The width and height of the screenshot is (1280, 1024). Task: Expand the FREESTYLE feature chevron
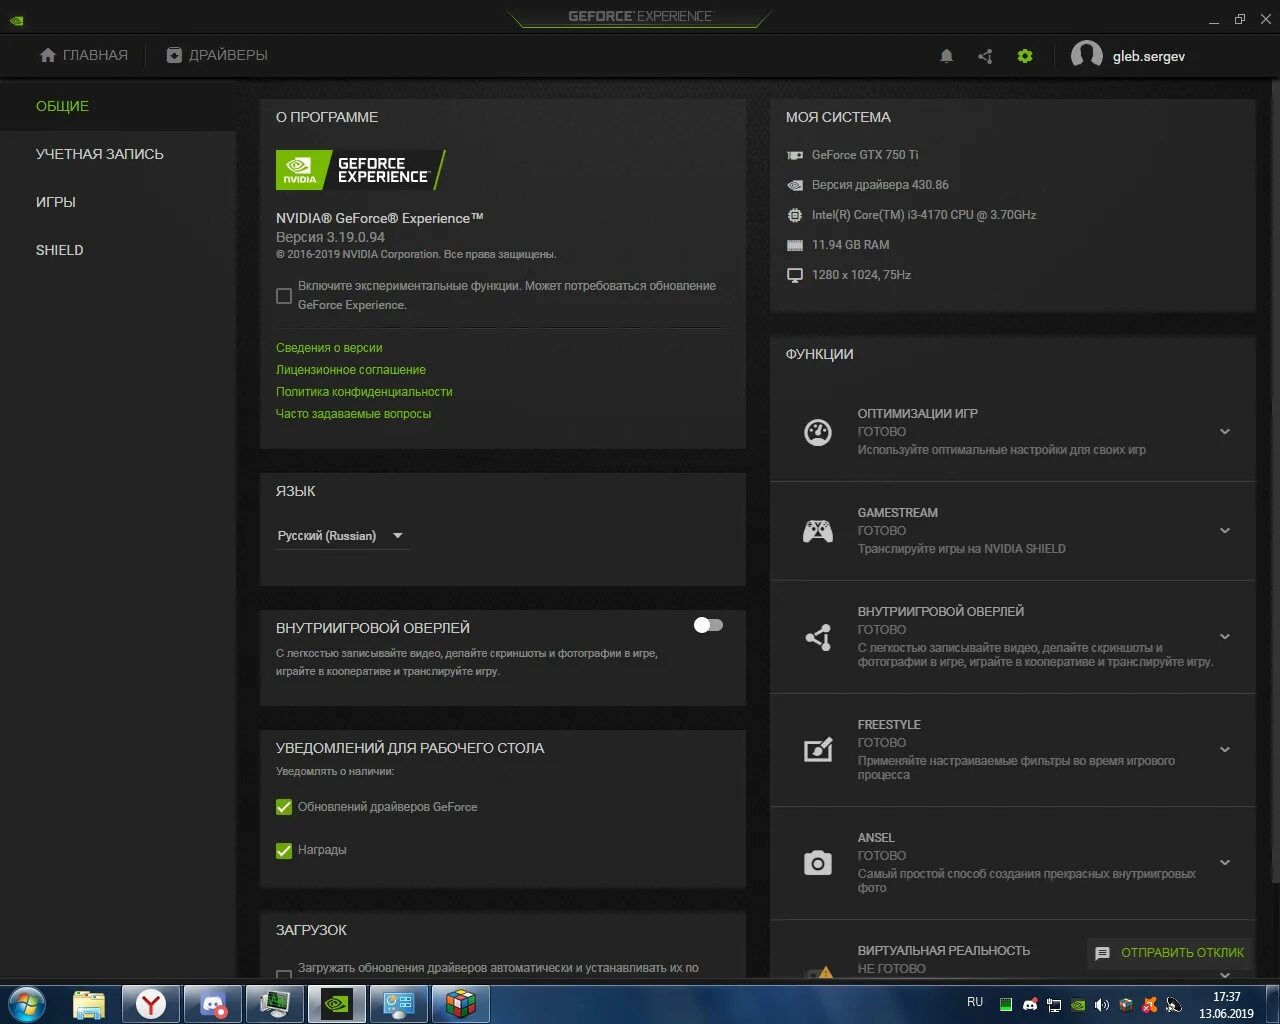(1225, 750)
